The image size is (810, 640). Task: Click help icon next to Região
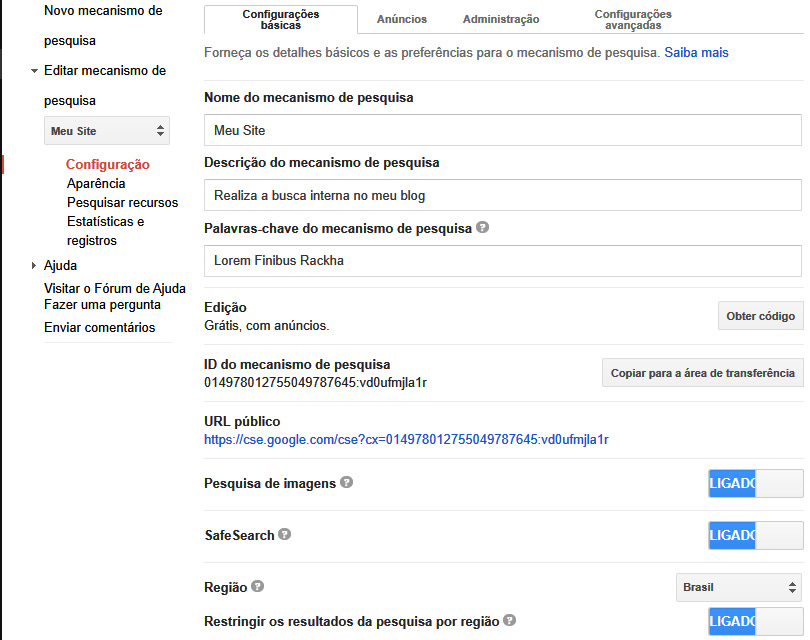pos(258,586)
